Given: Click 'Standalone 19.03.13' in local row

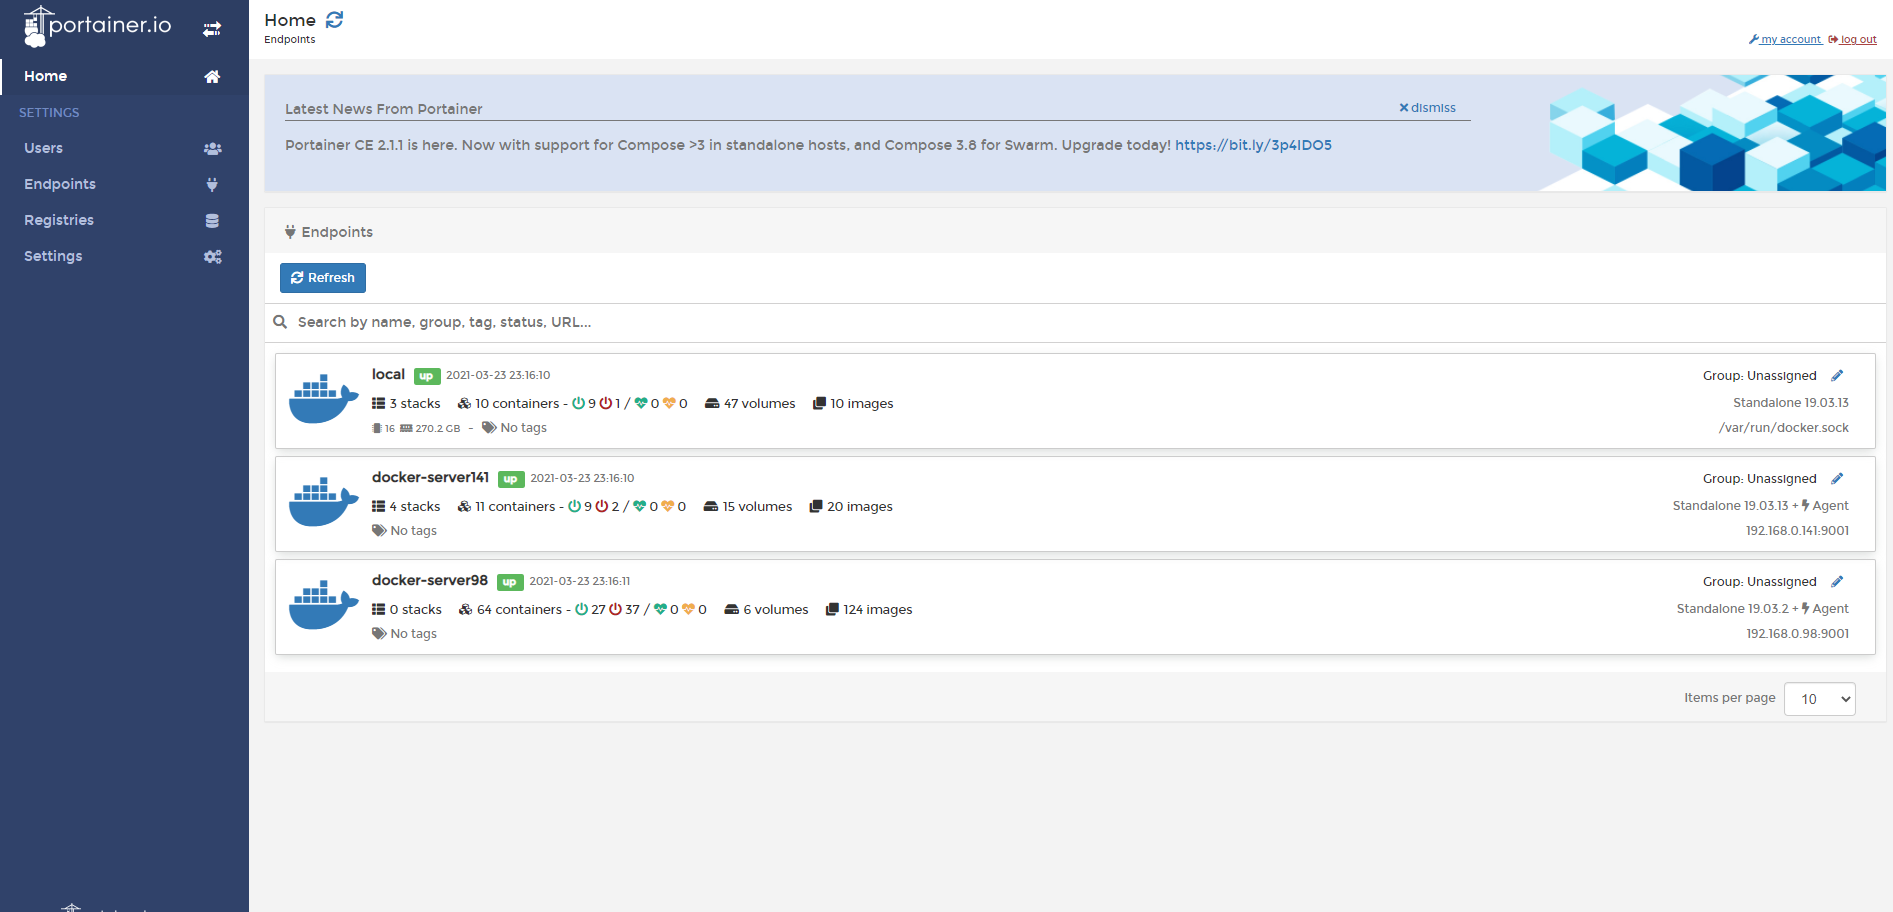Looking at the screenshot, I should point(1791,403).
